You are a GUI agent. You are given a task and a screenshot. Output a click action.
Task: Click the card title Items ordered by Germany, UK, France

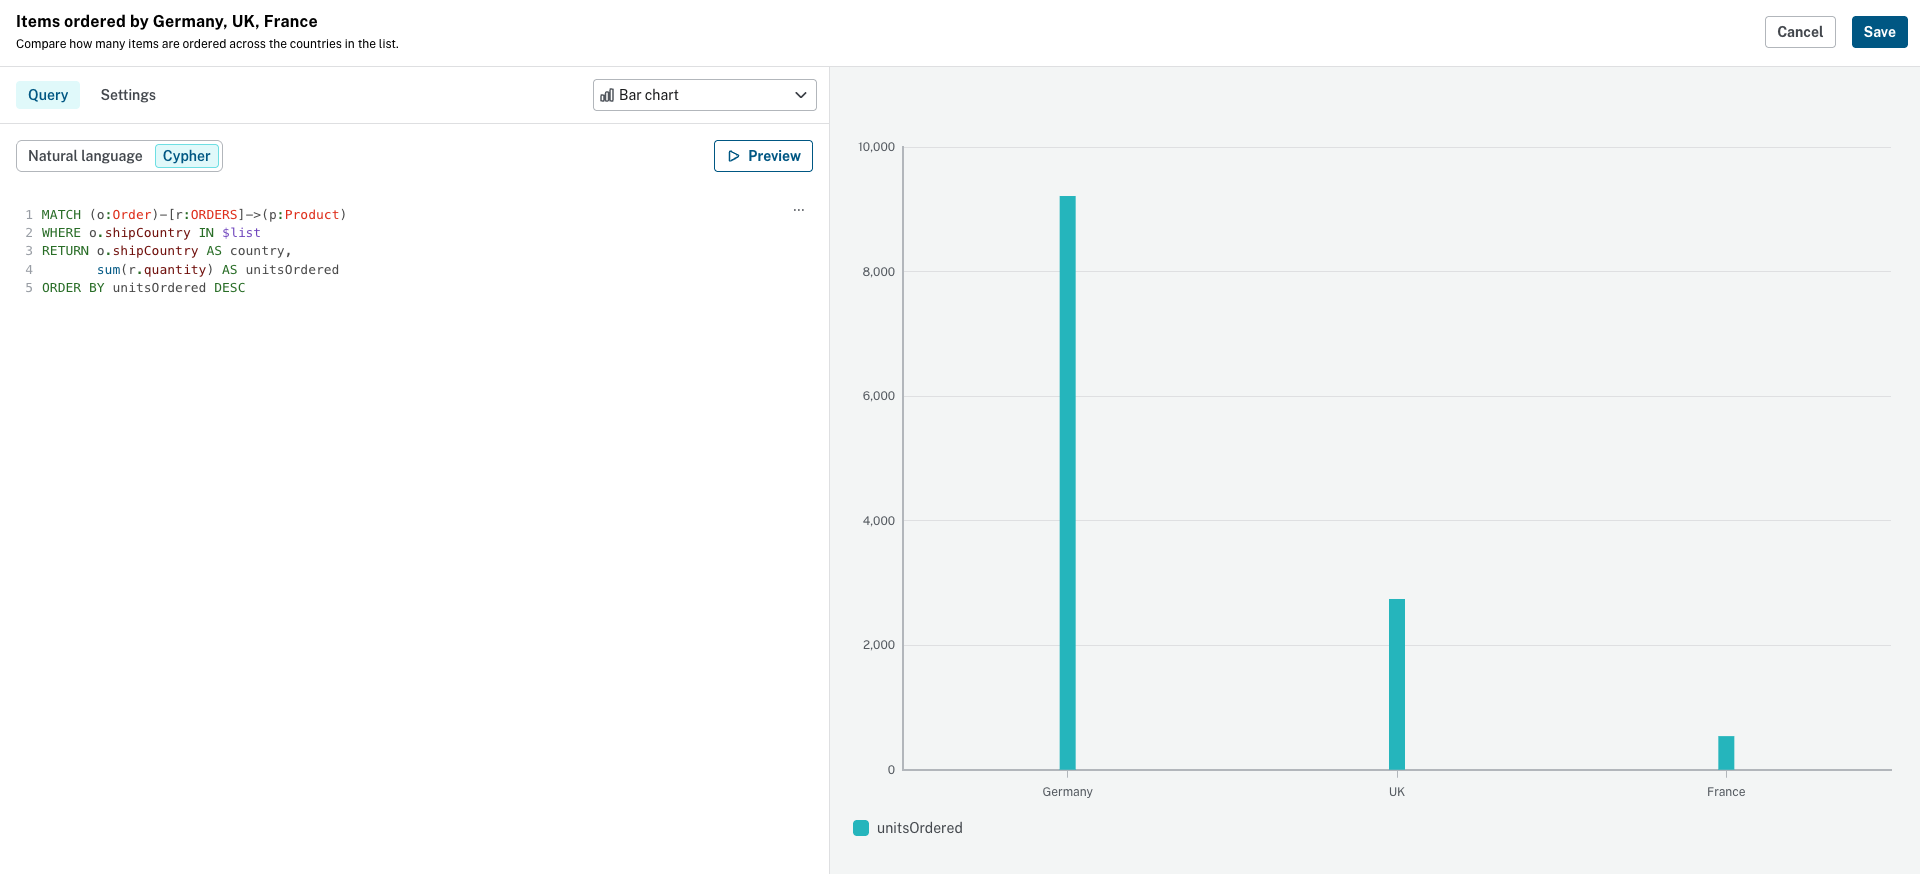coord(167,21)
